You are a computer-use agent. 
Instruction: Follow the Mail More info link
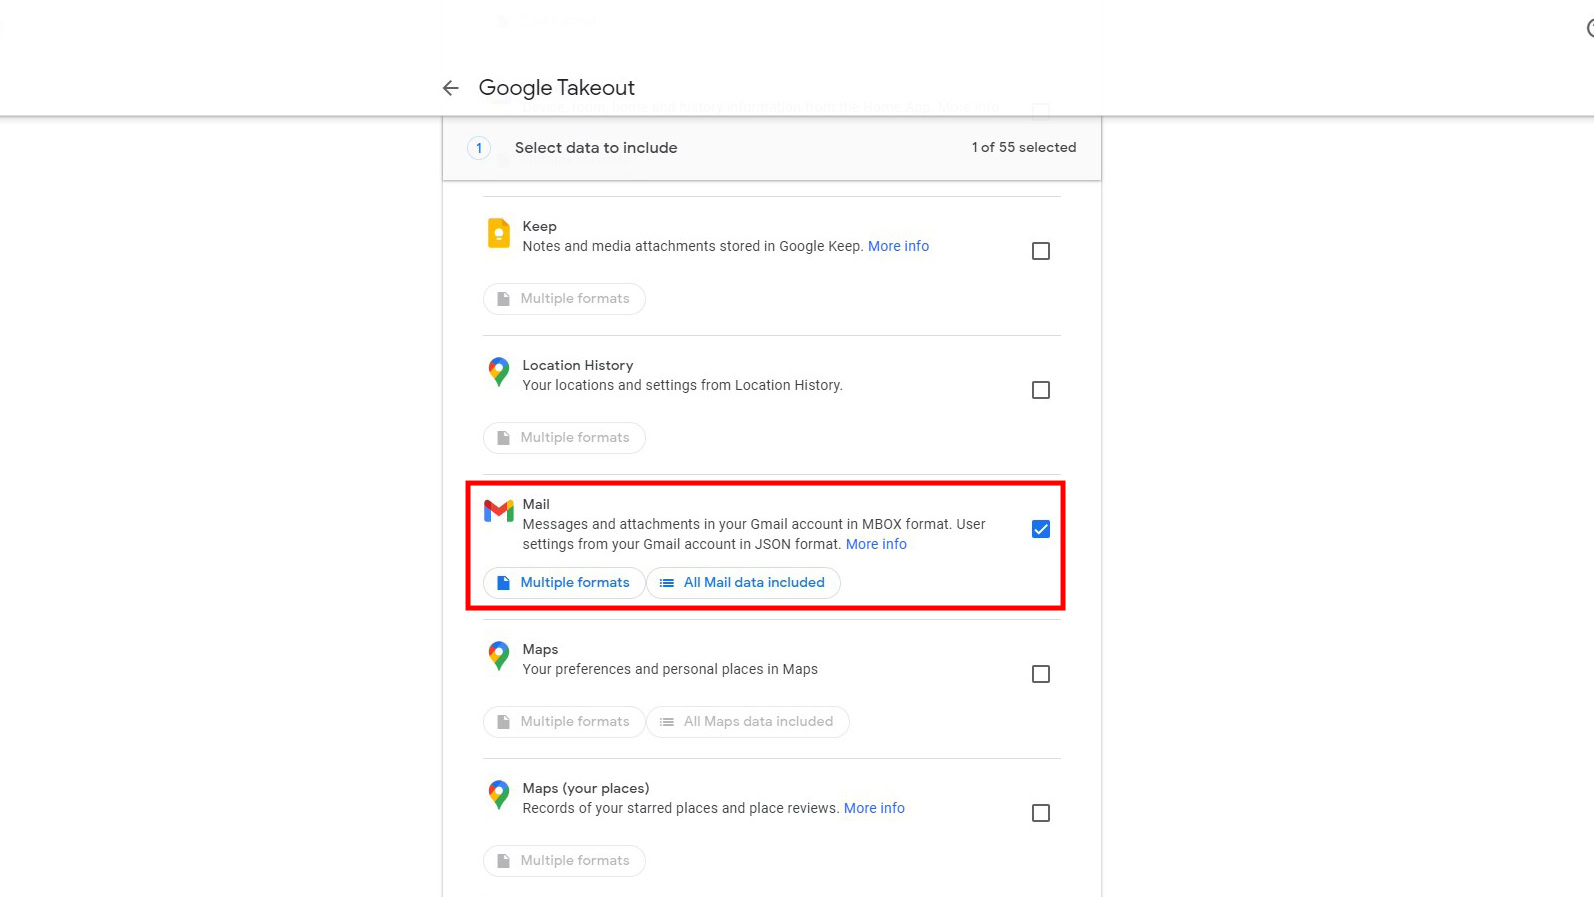876,544
